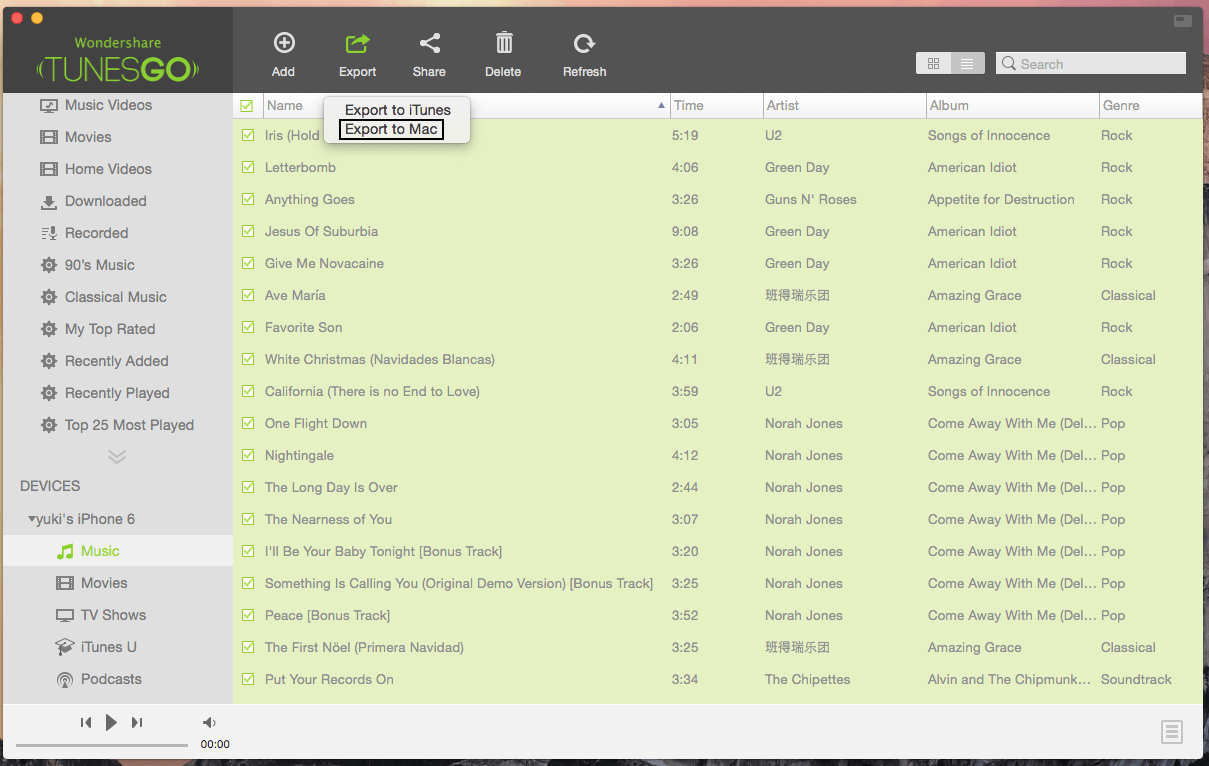Open Recently Played playlist
The height and width of the screenshot is (766, 1209).
coord(118,393)
